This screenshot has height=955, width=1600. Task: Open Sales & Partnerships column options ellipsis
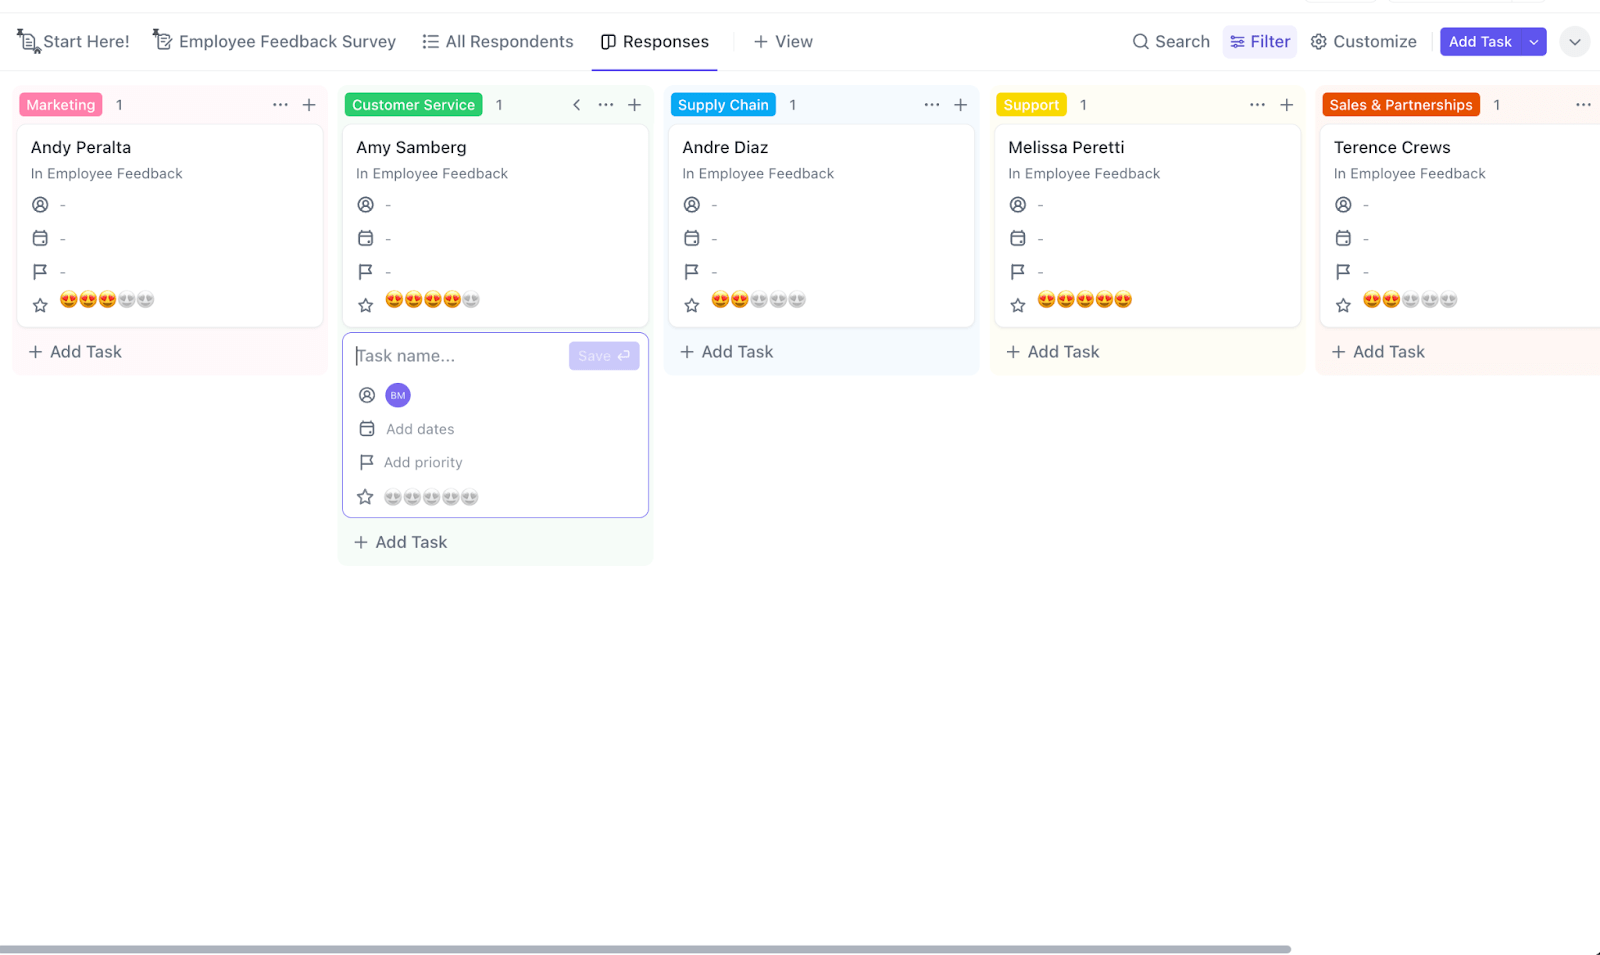(1583, 105)
